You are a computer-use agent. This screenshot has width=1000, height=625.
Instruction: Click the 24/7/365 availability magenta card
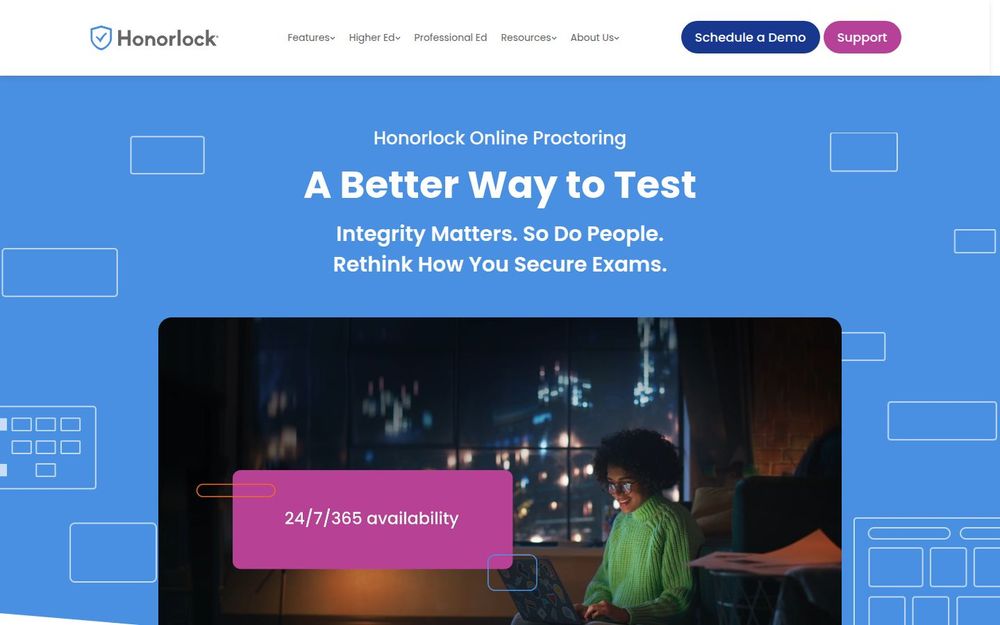(372, 519)
